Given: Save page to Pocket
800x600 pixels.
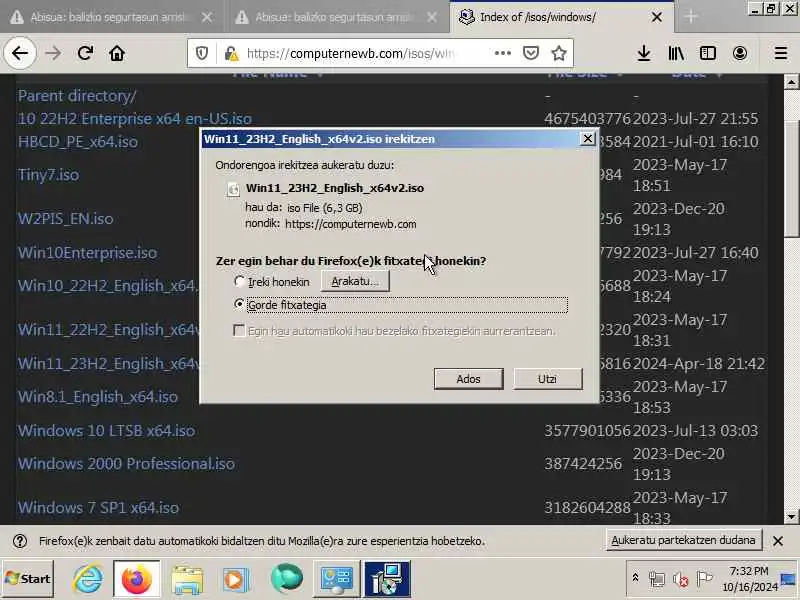Looking at the screenshot, I should tap(531, 53).
